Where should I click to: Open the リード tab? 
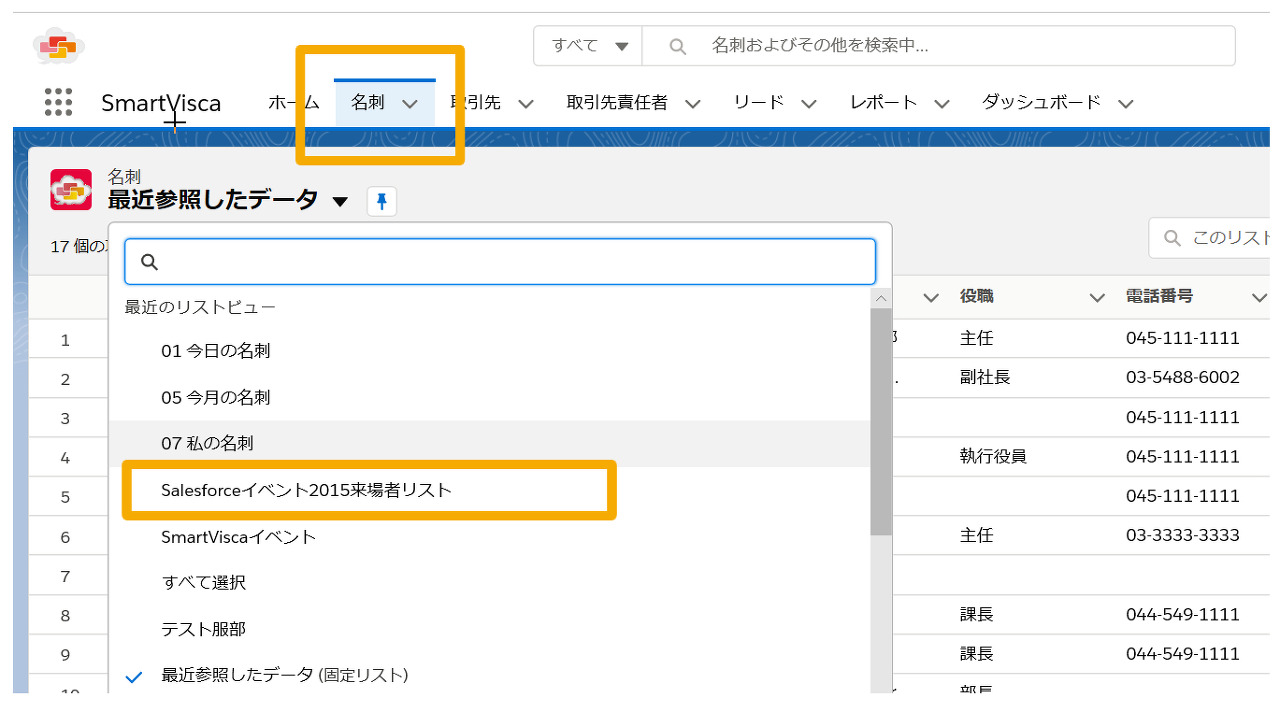click(759, 102)
